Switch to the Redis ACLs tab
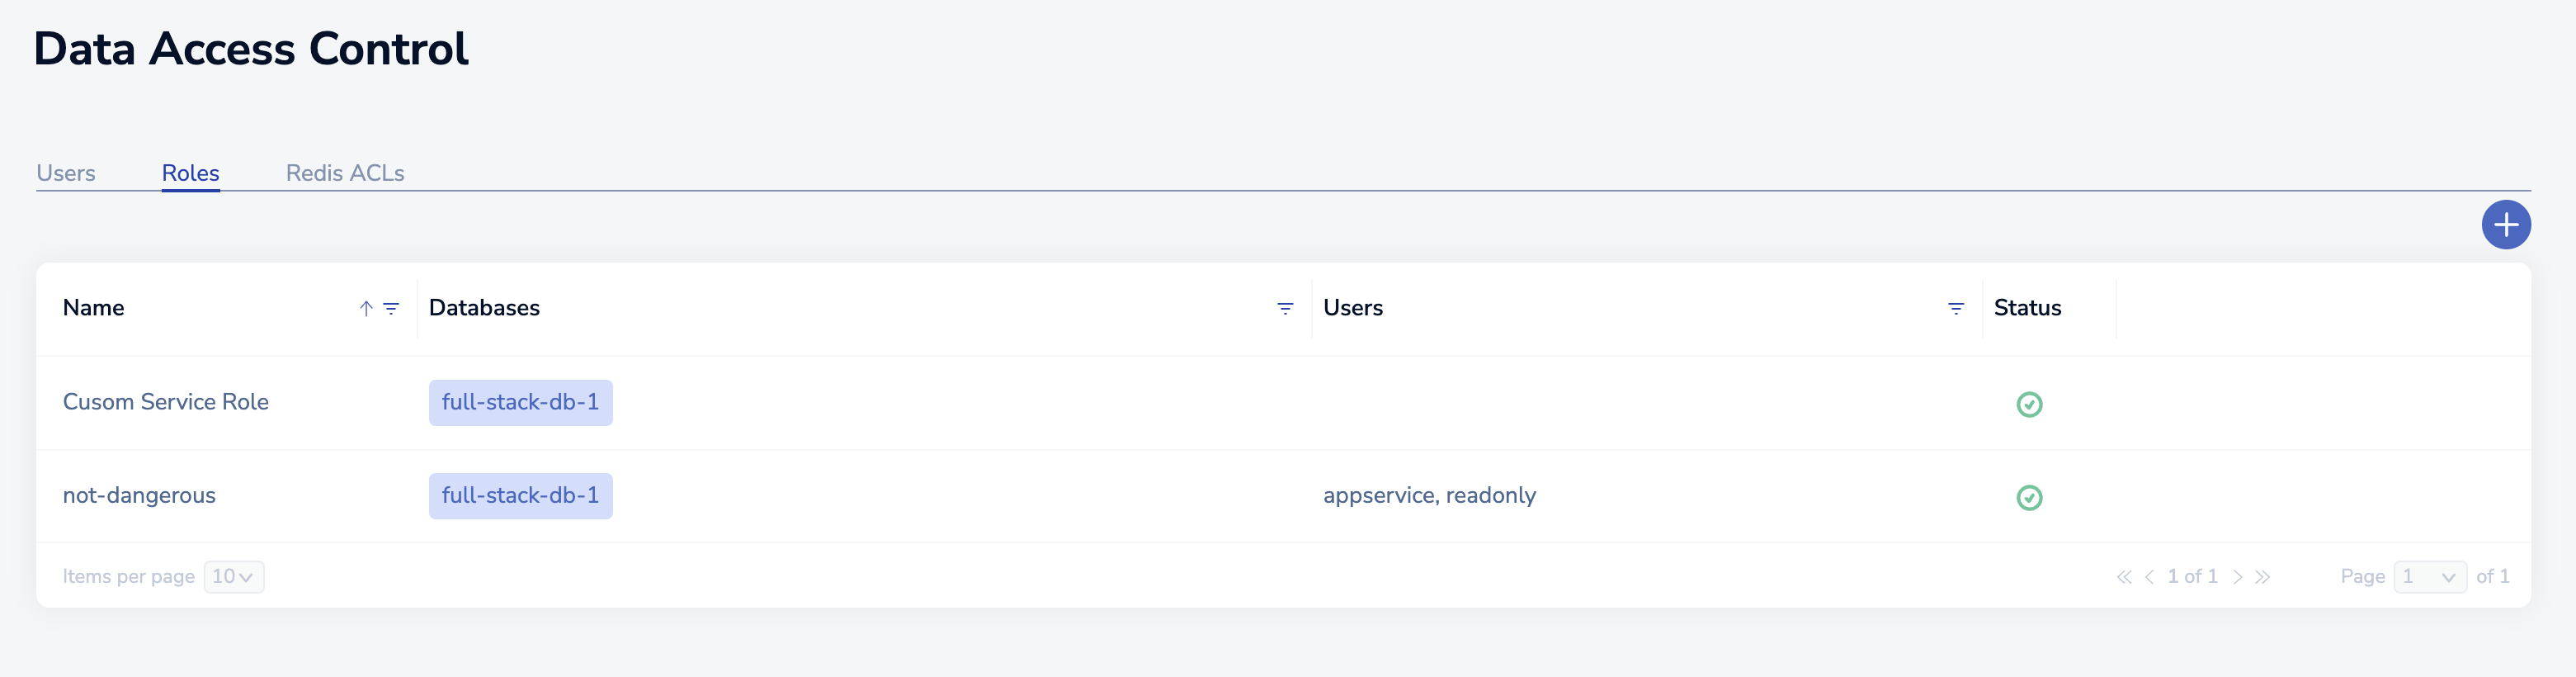The image size is (2576, 677). (x=345, y=173)
